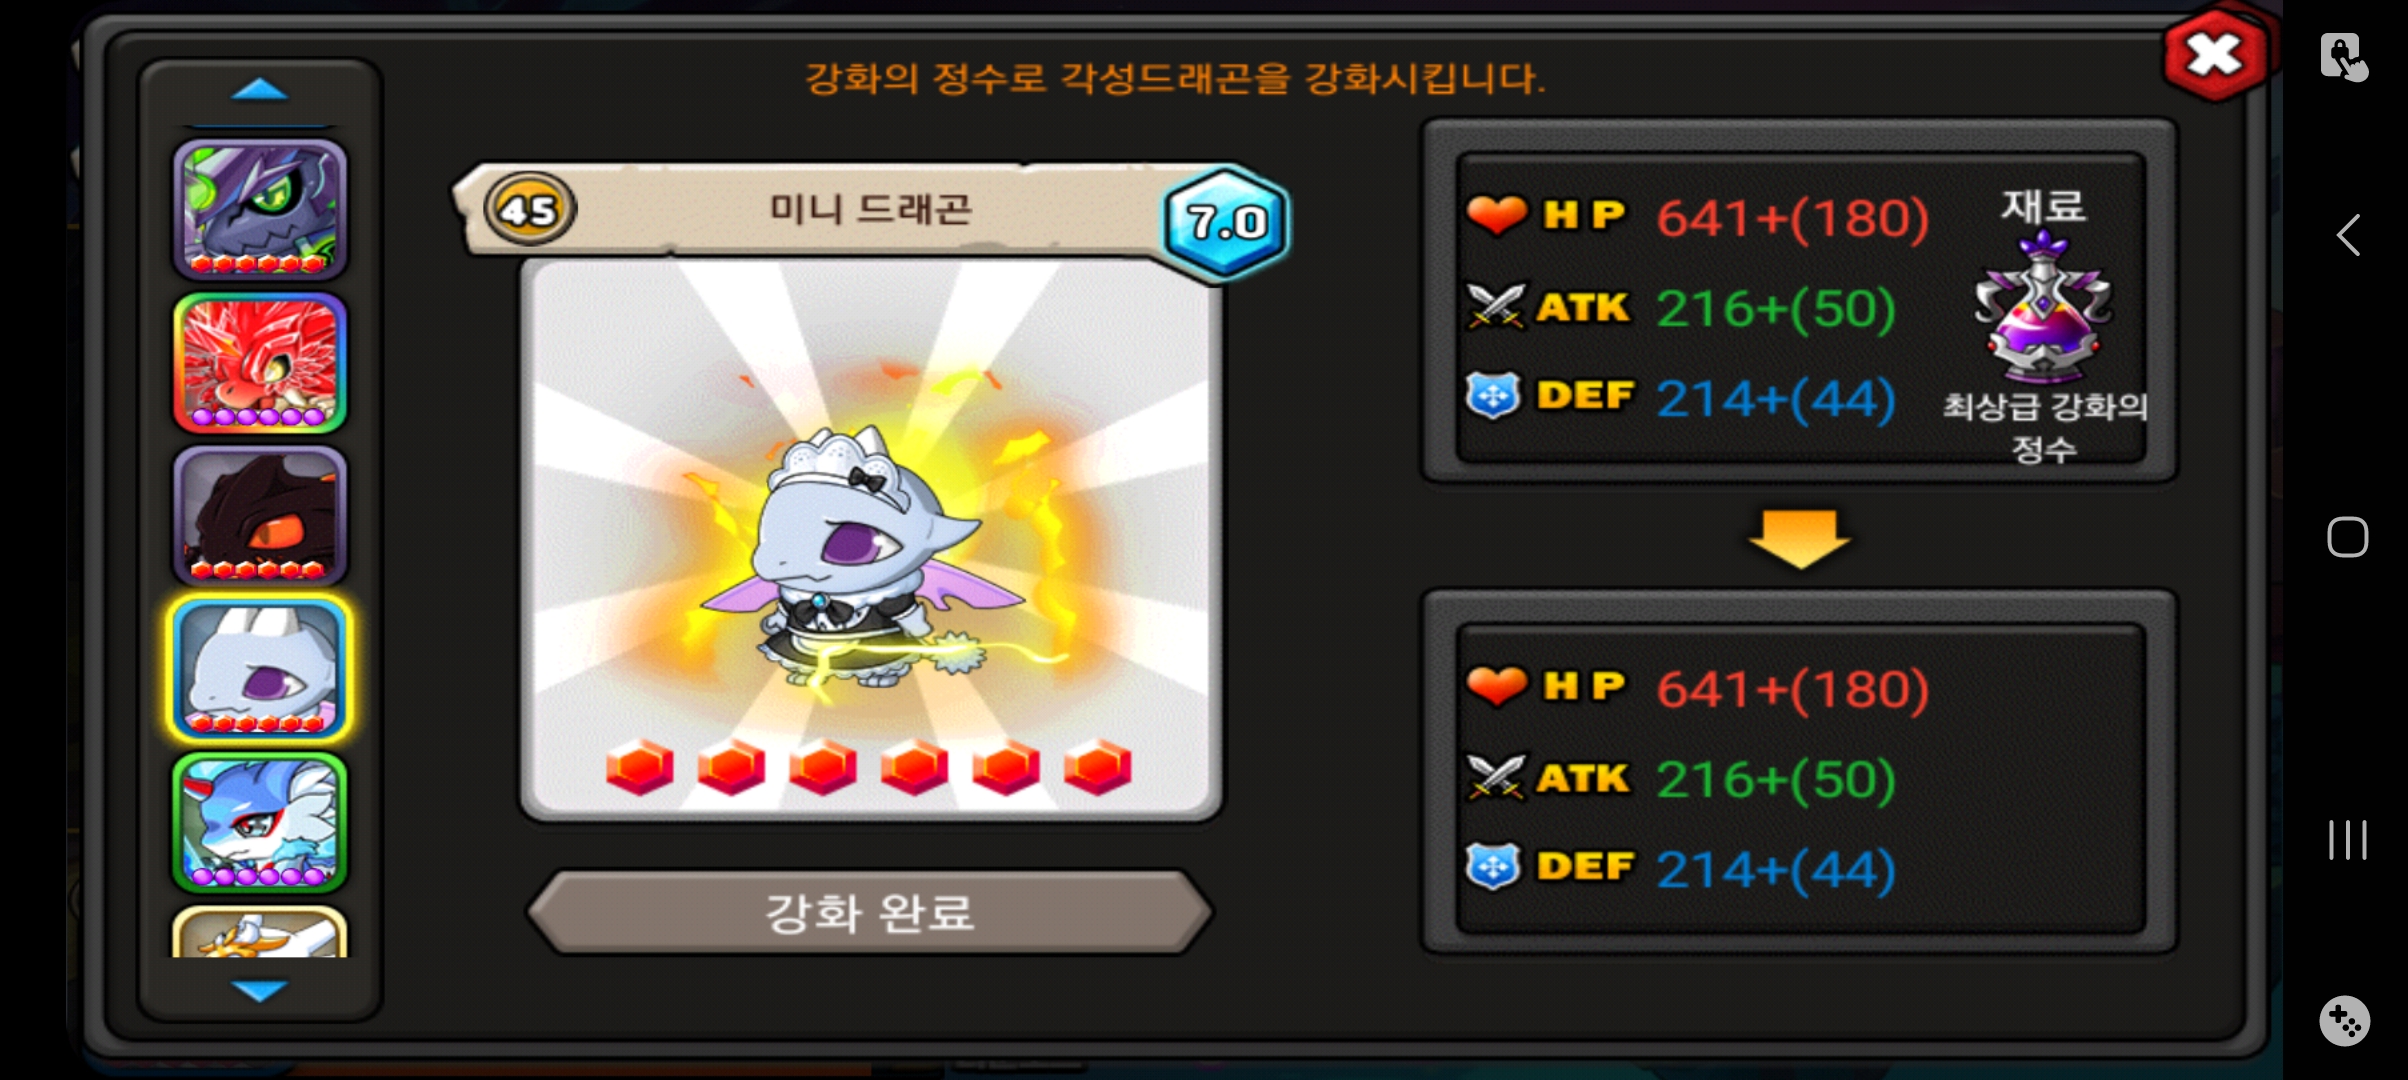Tap the top ATK crossed swords icon
This screenshot has height=1080, width=2408.
click(1495, 306)
